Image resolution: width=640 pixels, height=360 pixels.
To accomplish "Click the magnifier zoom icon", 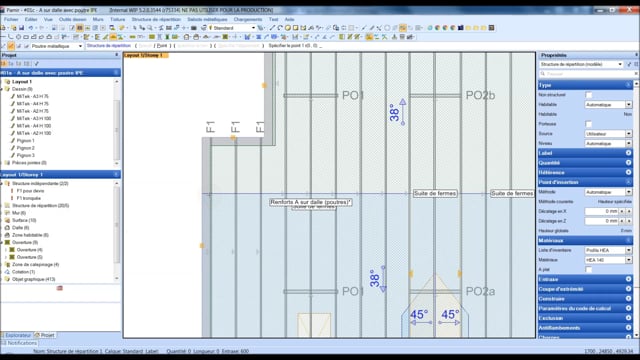I will click(x=150, y=28).
